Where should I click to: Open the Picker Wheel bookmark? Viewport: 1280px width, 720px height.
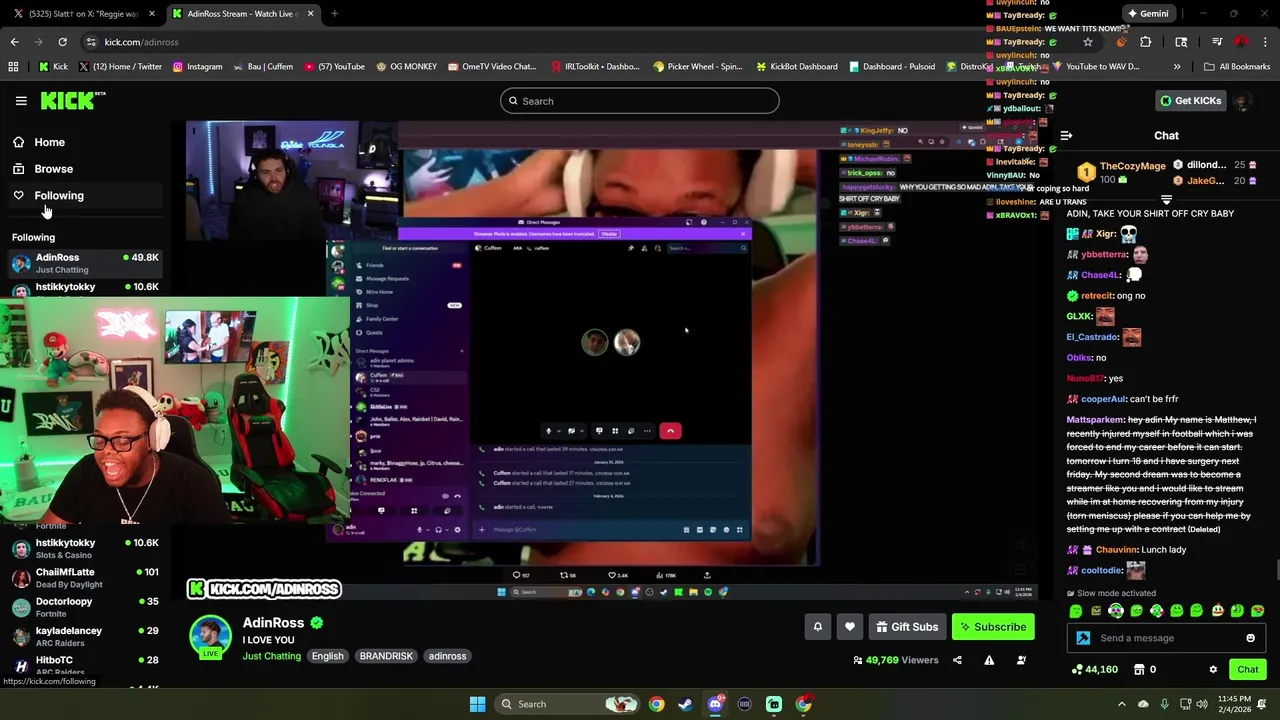(697, 67)
